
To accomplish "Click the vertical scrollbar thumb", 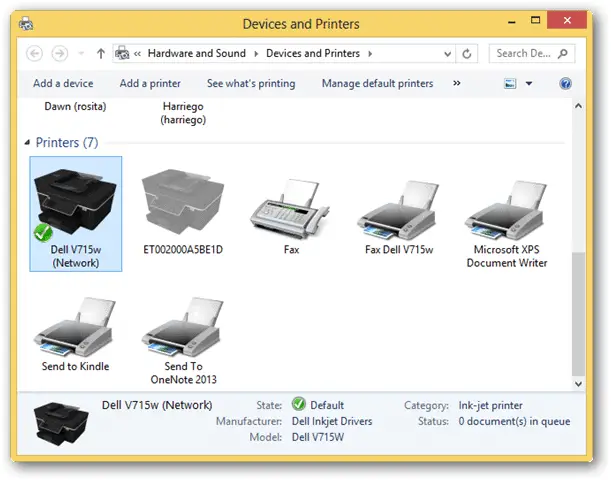I will (578, 314).
